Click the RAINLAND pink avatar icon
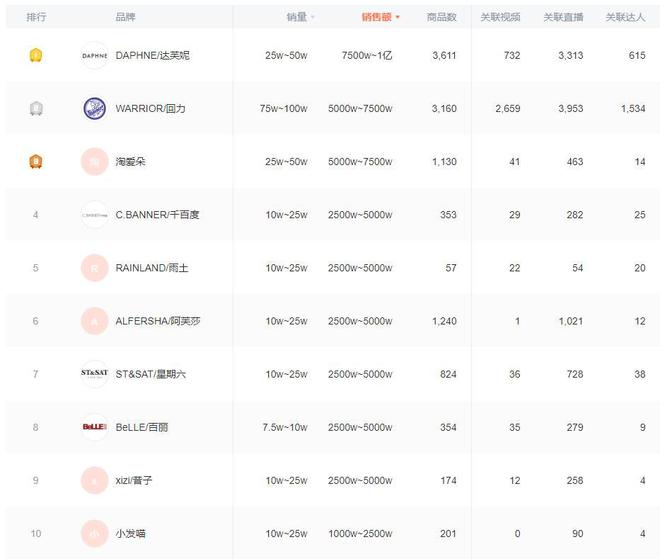The height and width of the screenshot is (559, 660). [95, 268]
